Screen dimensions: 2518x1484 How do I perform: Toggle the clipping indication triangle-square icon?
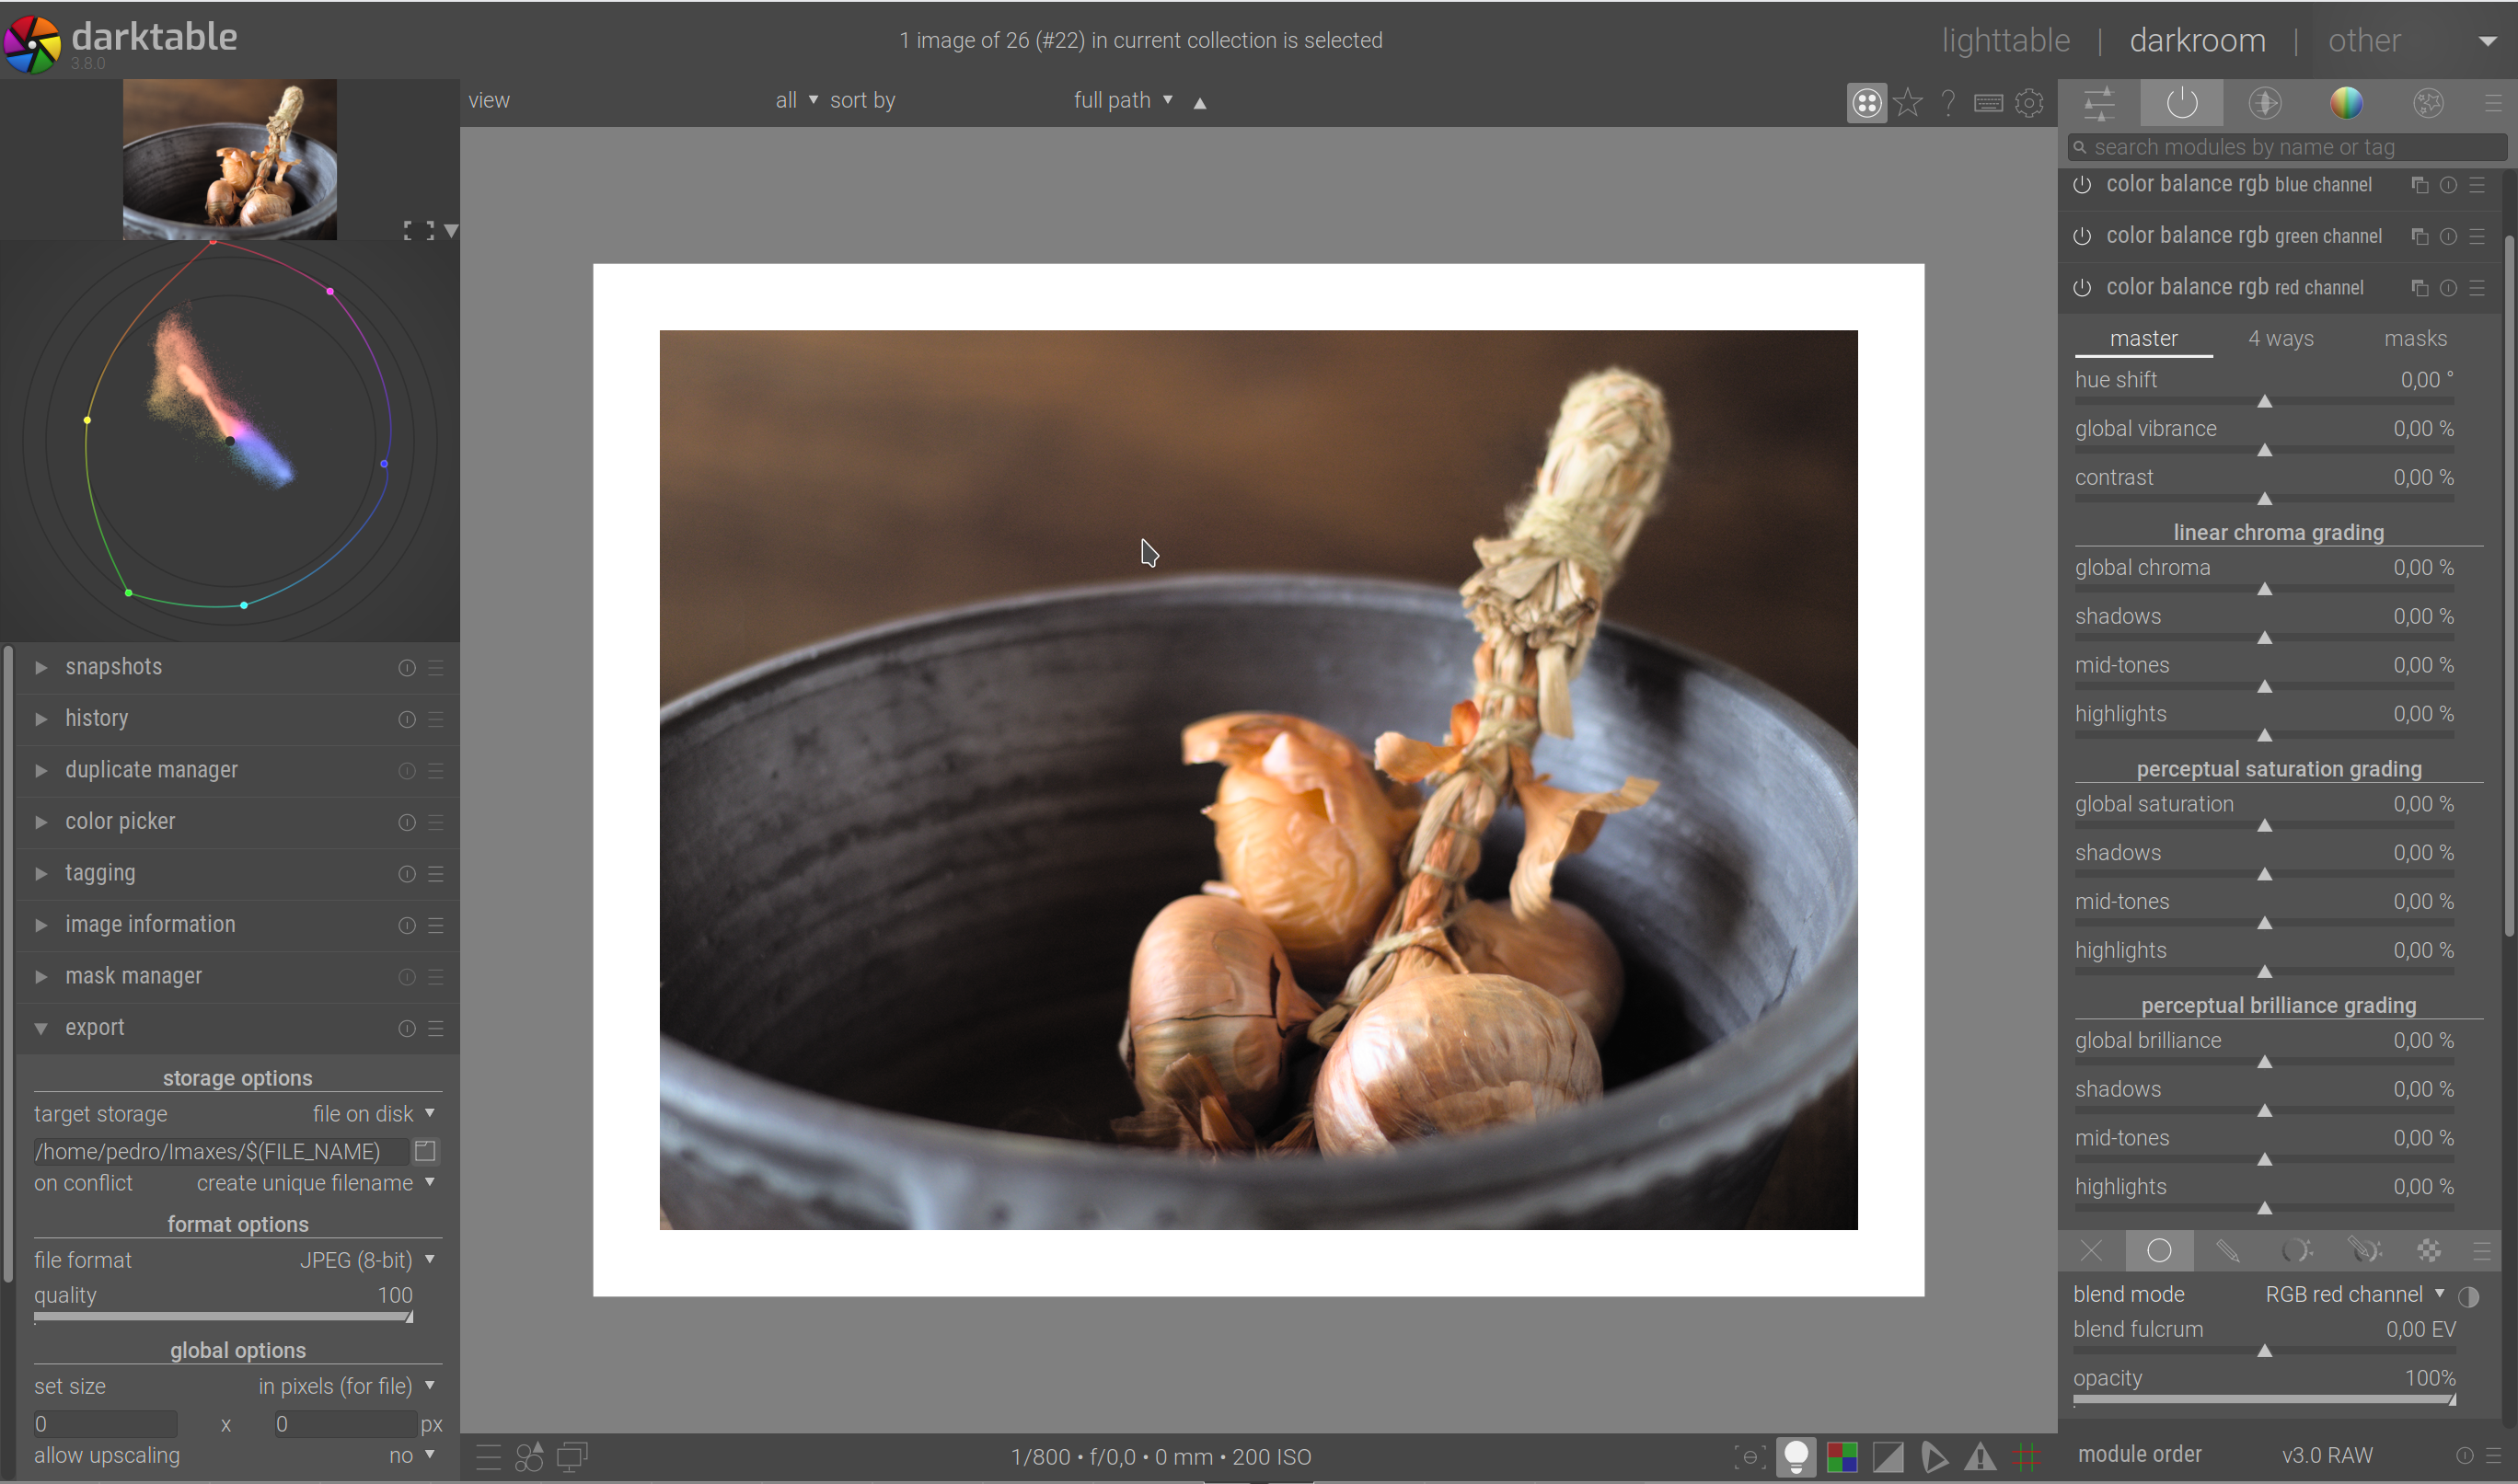tap(1888, 1457)
